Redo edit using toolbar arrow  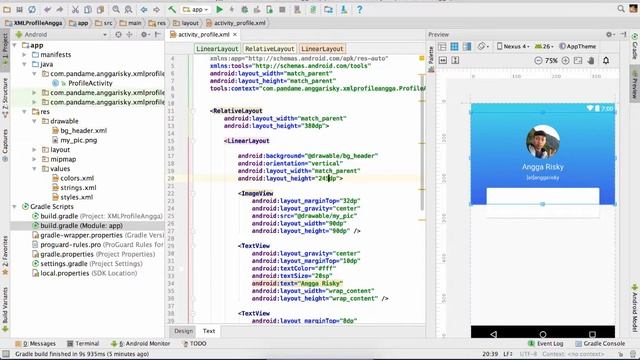tap(60, 9)
